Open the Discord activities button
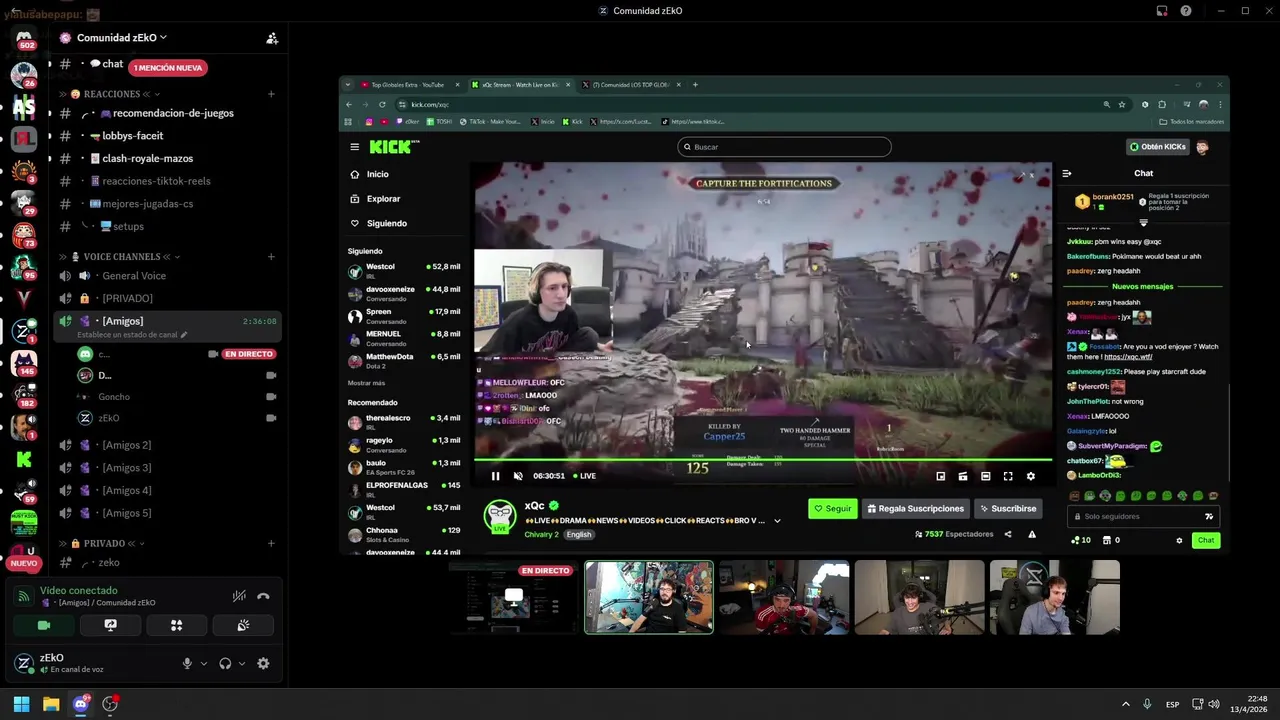The height and width of the screenshot is (720, 1280). pyautogui.click(x=176, y=625)
